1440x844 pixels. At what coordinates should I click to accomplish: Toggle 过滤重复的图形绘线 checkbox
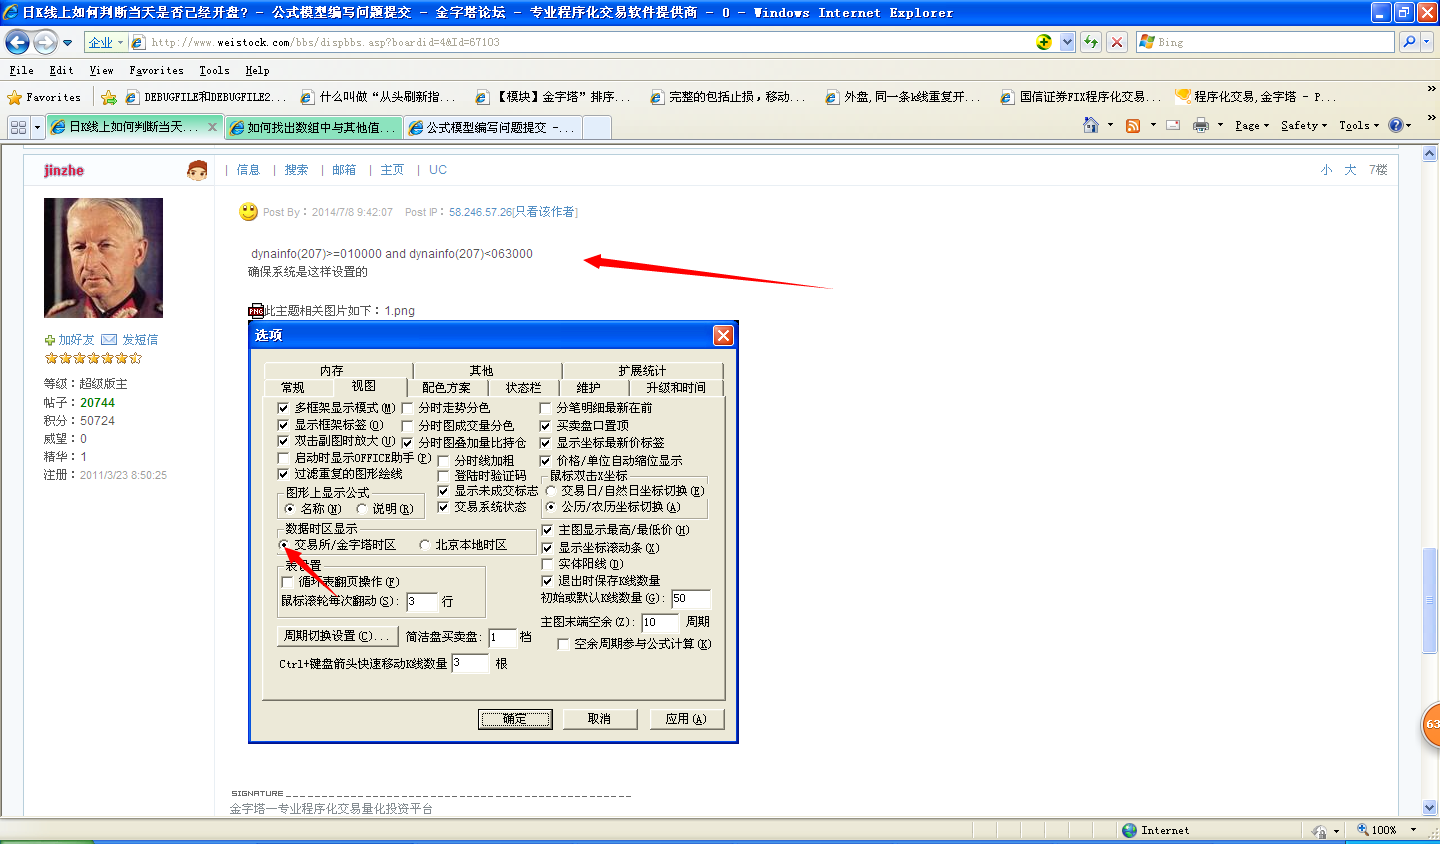(x=283, y=474)
